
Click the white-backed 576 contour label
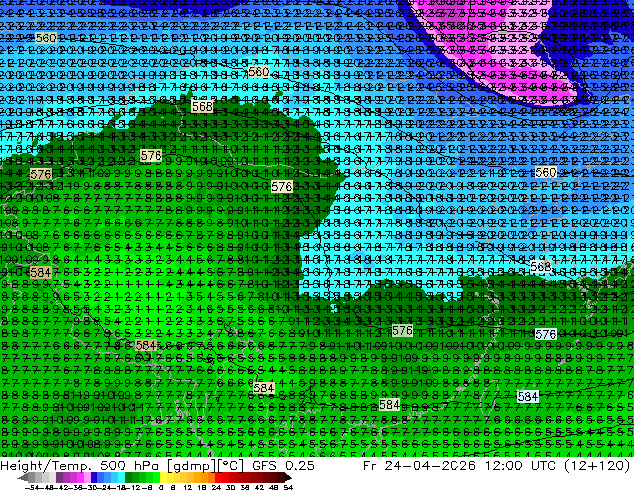(545, 334)
